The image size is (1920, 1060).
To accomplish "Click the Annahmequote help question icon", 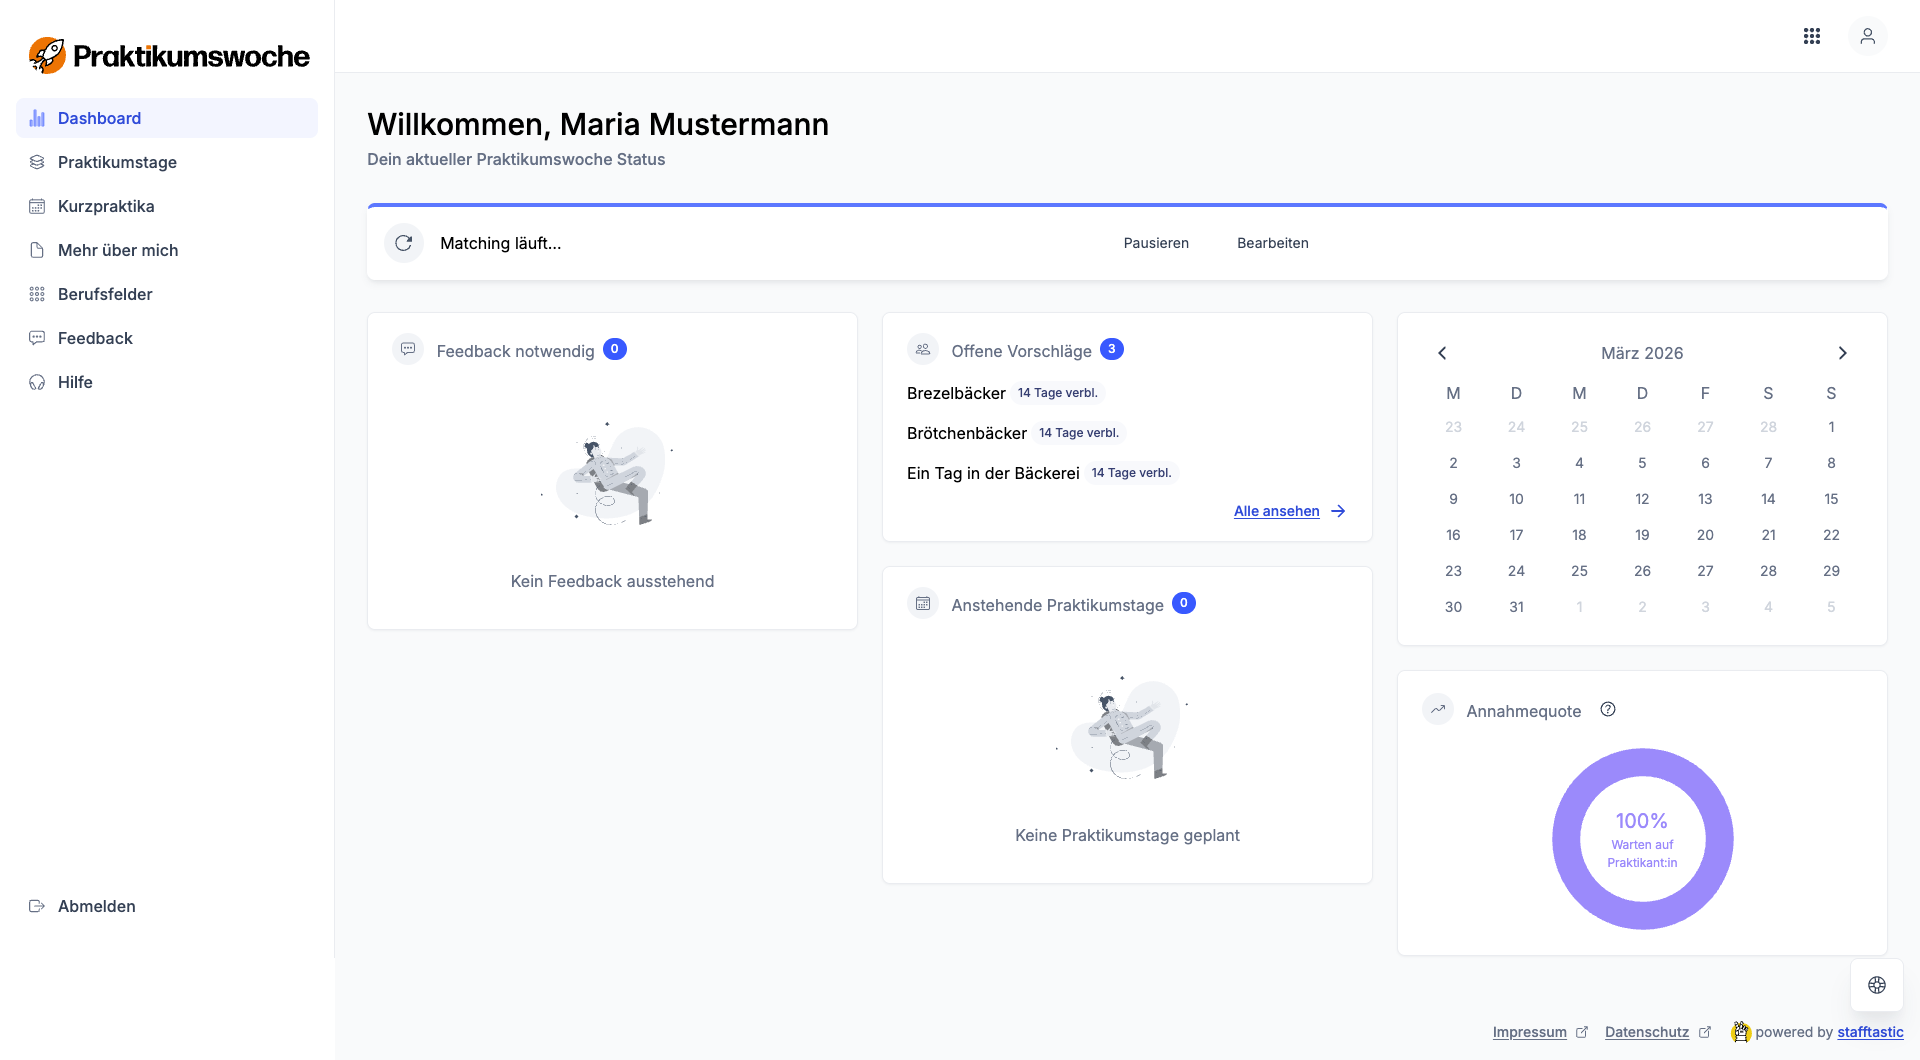I will [1608, 710].
